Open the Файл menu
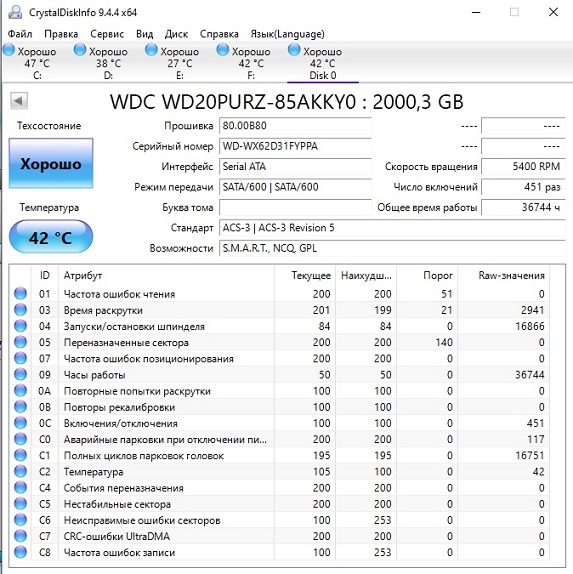The image size is (573, 574). click(x=20, y=34)
